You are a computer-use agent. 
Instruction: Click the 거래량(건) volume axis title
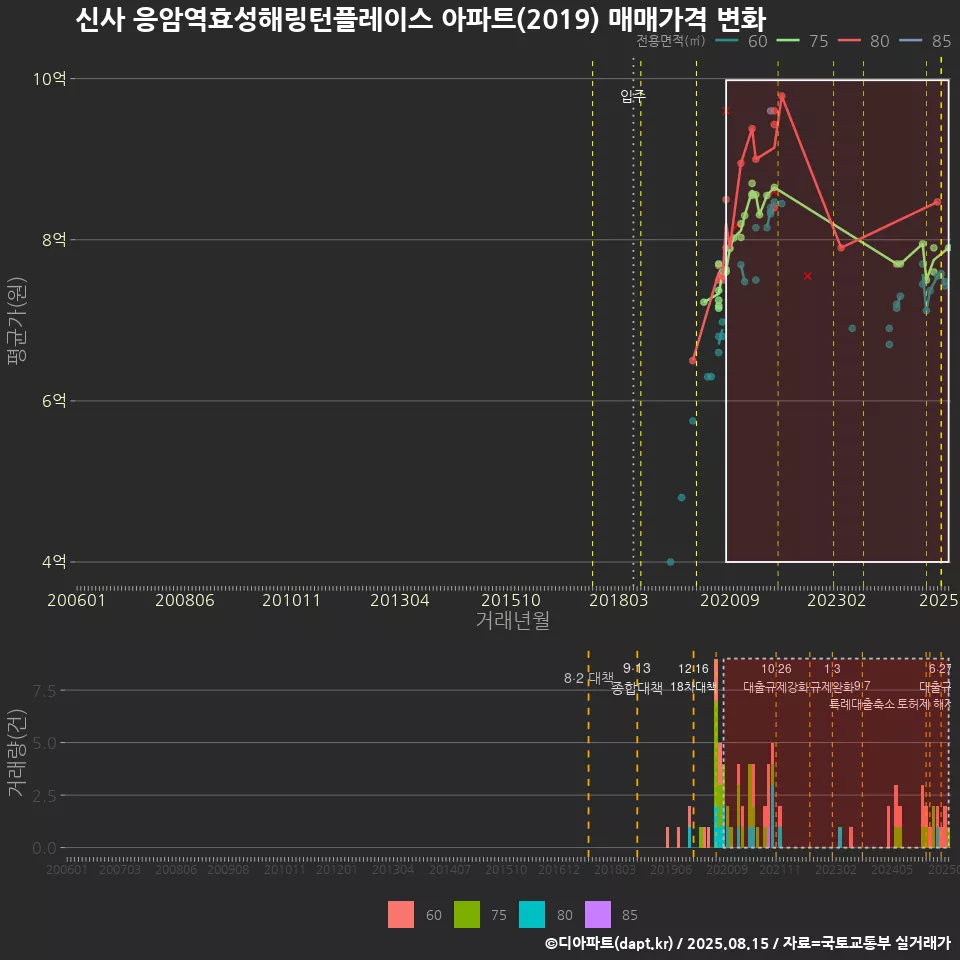(x=16, y=752)
